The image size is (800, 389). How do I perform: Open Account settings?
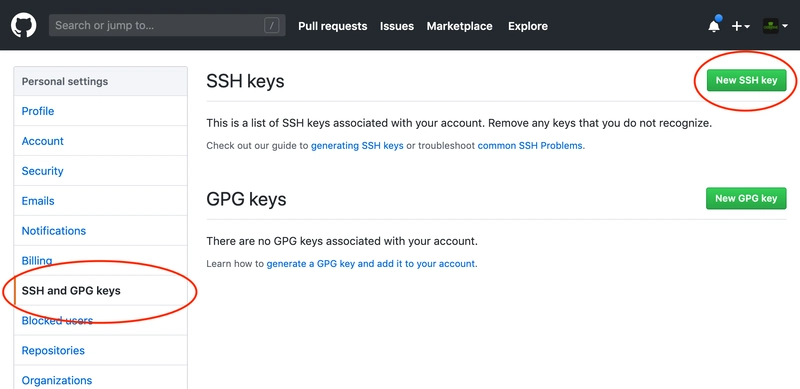pos(101,141)
